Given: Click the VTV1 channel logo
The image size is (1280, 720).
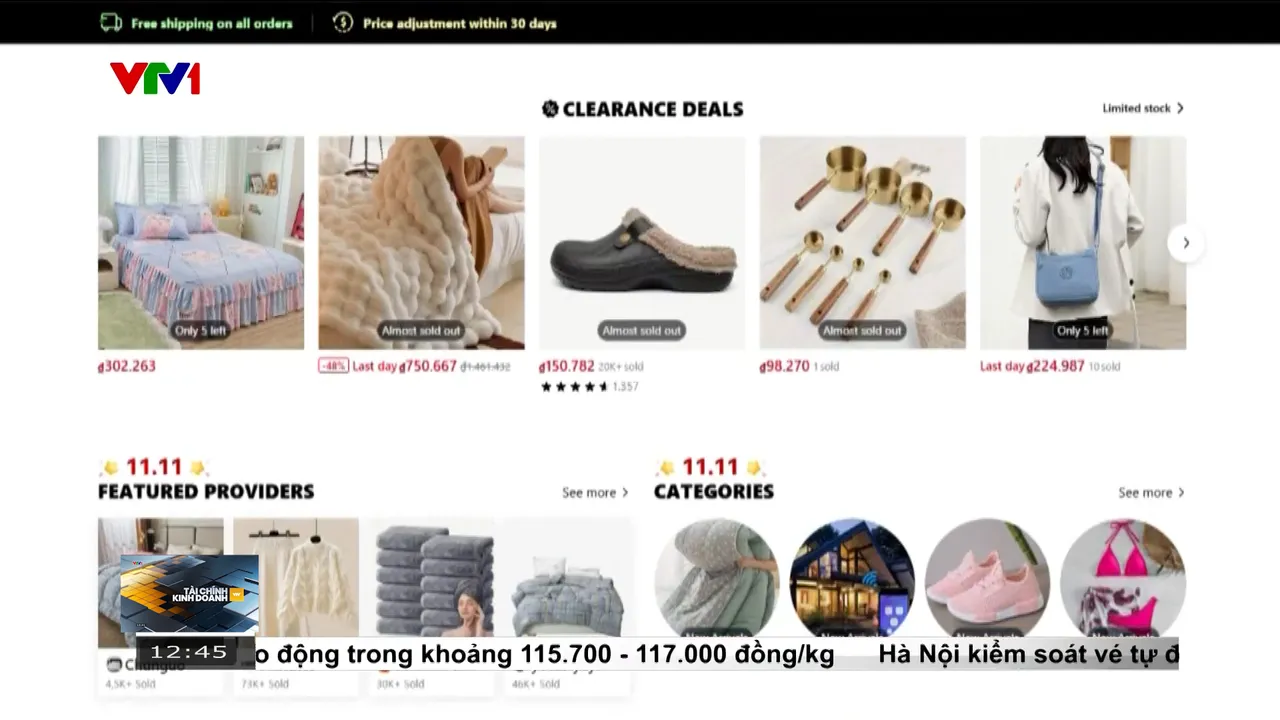Looking at the screenshot, I should coord(155,79).
